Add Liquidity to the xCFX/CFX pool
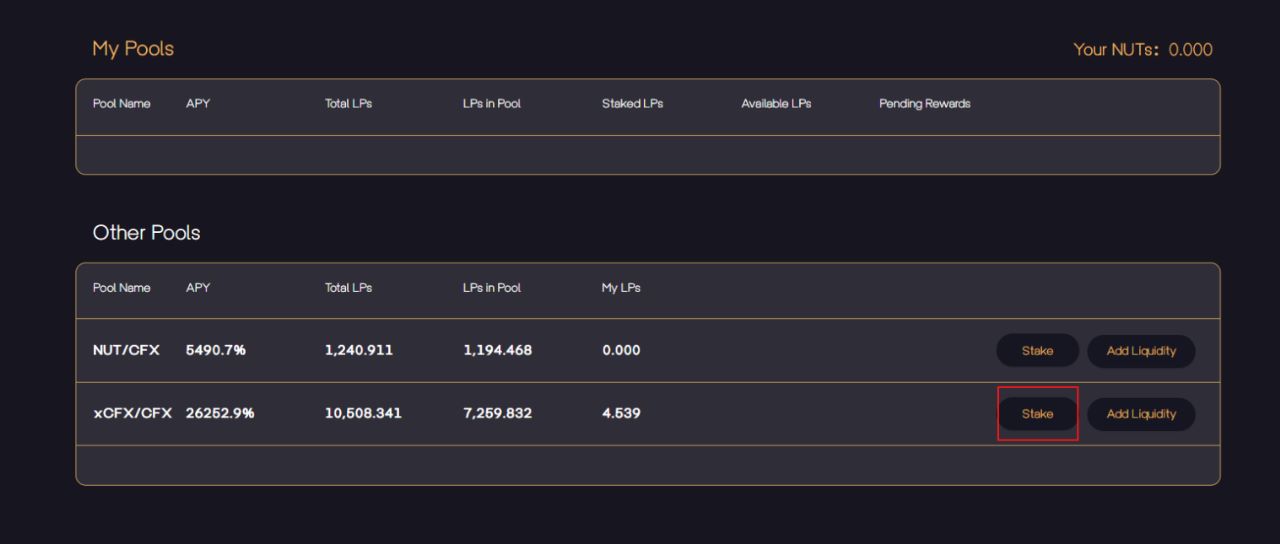1280x544 pixels. point(1141,414)
